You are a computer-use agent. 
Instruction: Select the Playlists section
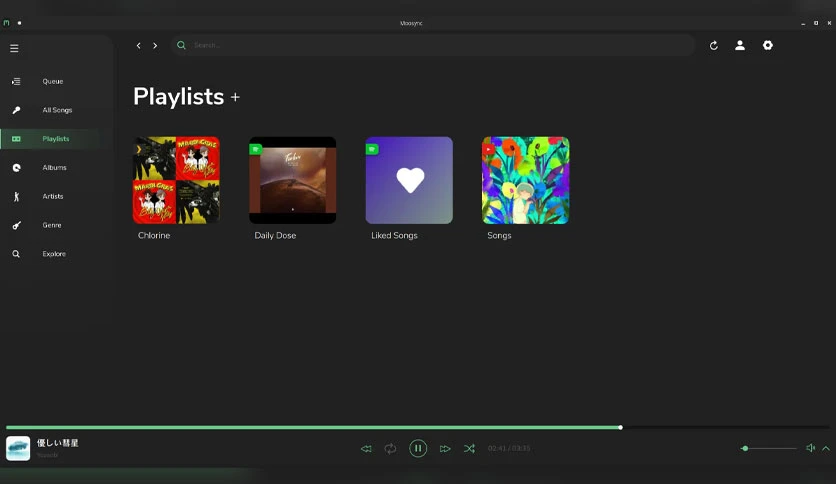point(56,139)
